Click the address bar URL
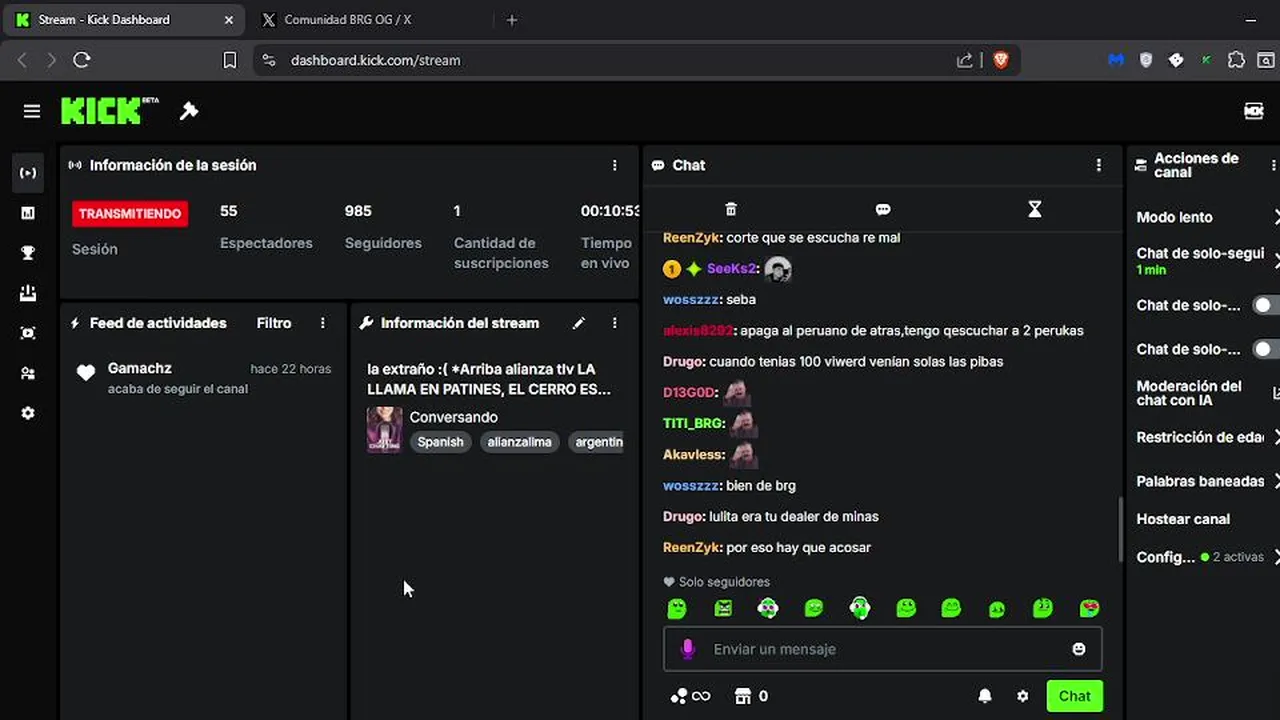1280x720 pixels. tap(375, 60)
